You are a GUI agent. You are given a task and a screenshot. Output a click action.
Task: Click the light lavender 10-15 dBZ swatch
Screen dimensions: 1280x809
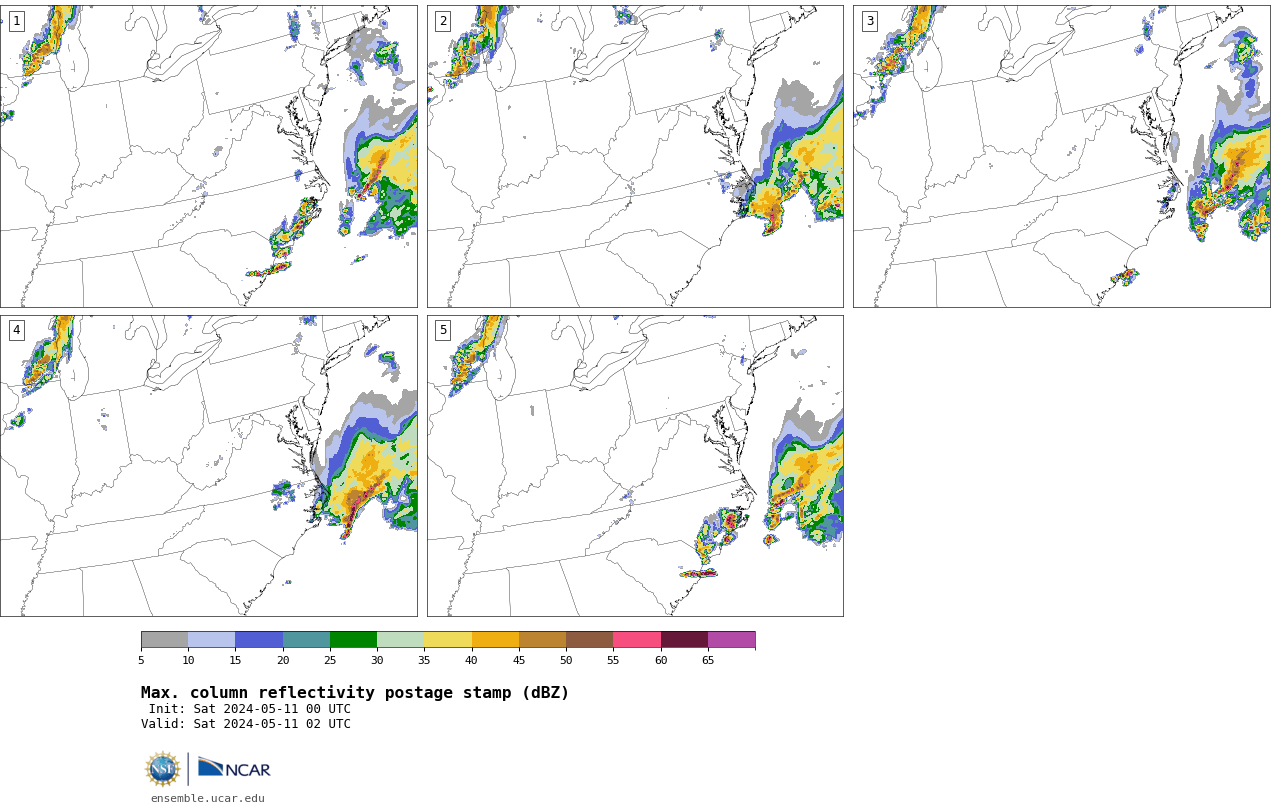(x=211, y=640)
